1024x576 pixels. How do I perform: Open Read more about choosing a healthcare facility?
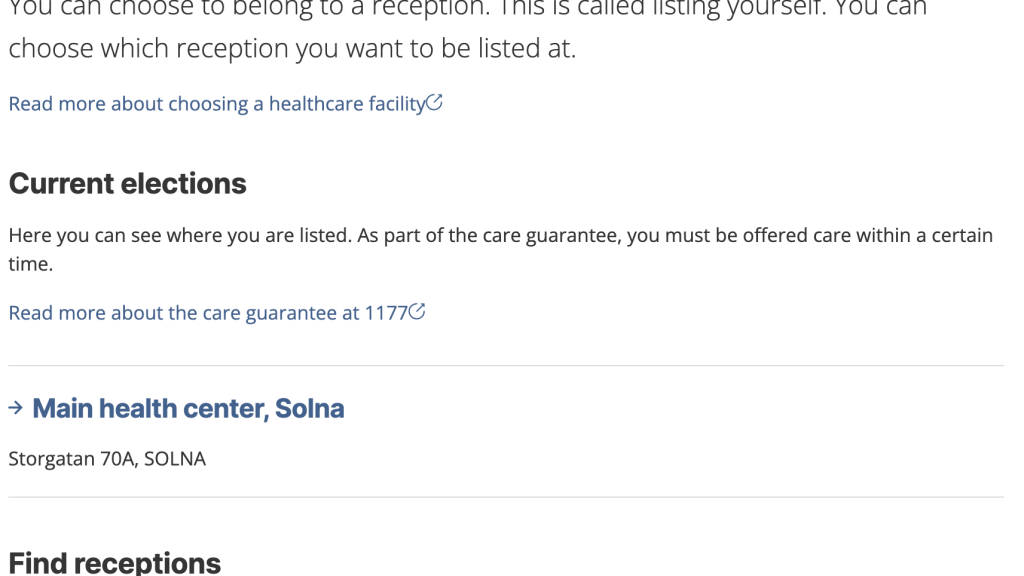point(217,104)
